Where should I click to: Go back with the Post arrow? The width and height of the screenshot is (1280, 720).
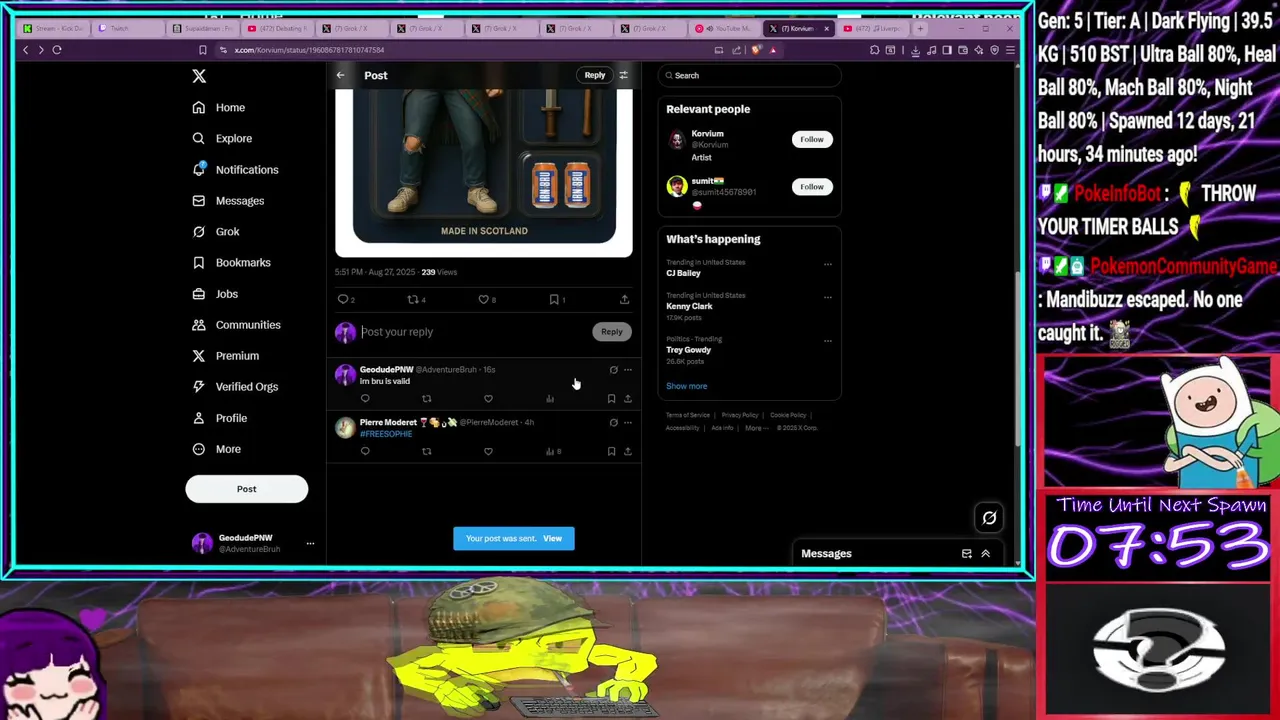click(x=340, y=75)
